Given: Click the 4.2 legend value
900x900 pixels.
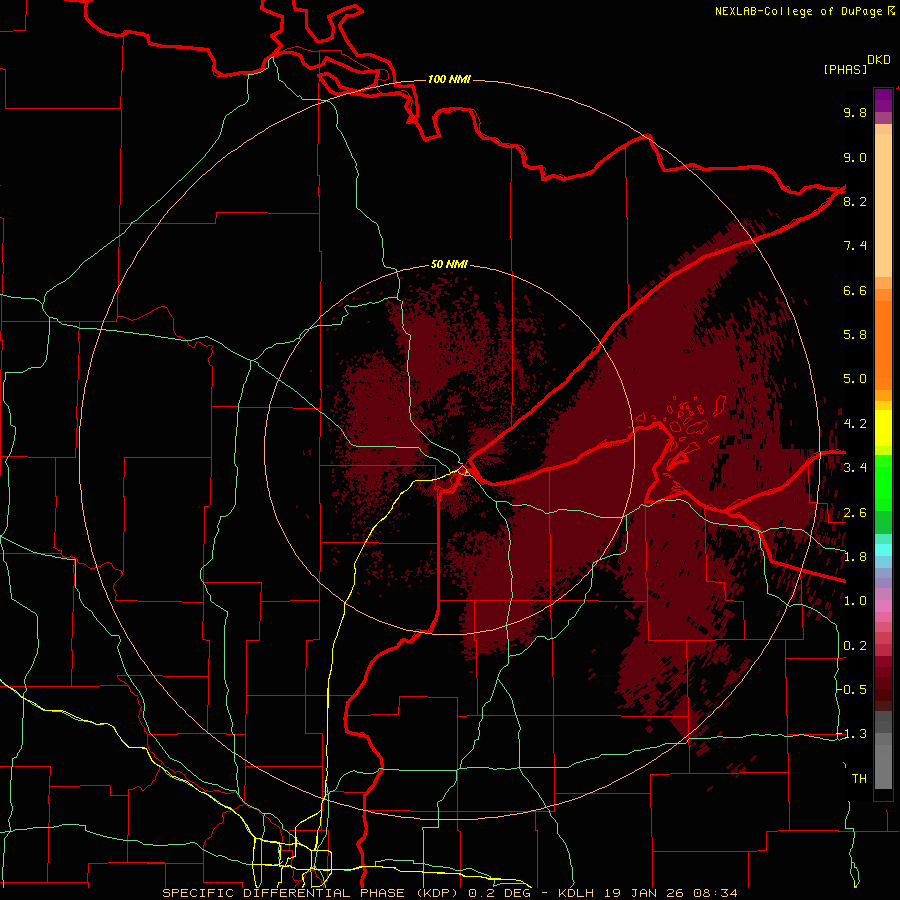Looking at the screenshot, I should pos(855,424).
